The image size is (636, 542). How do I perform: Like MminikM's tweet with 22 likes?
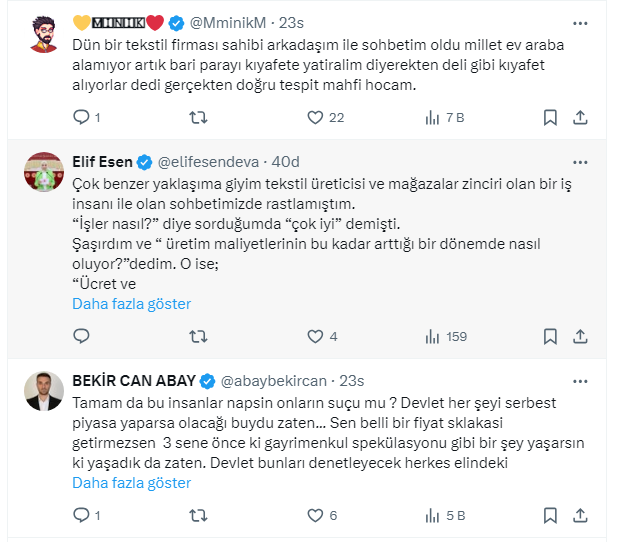coord(315,117)
